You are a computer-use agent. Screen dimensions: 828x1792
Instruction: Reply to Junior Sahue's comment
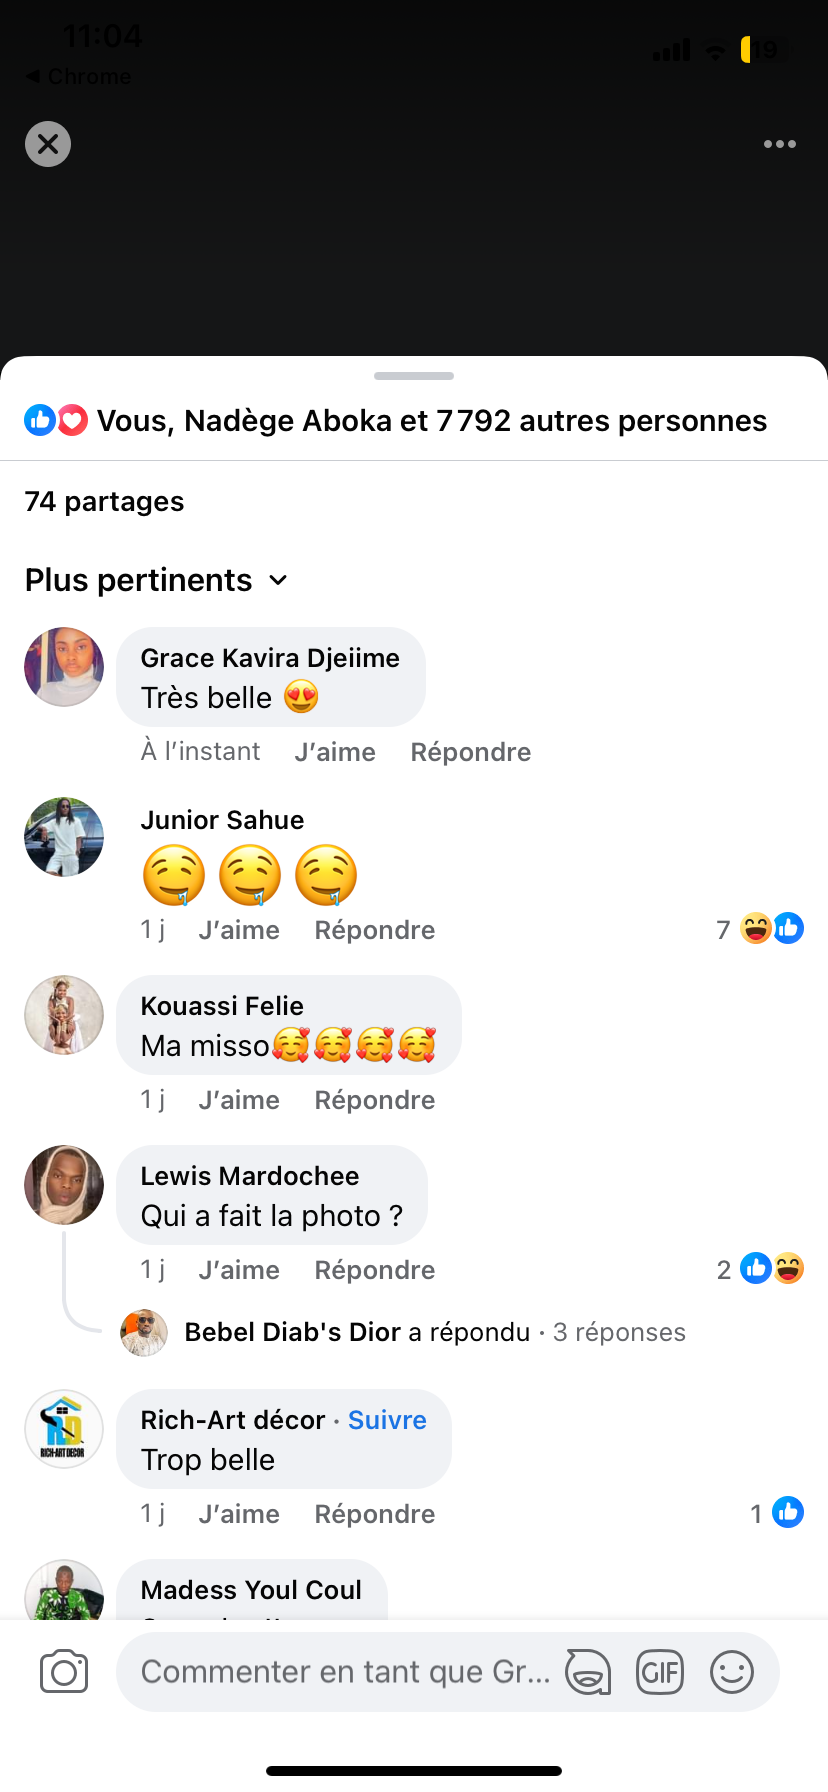pyautogui.click(x=375, y=930)
